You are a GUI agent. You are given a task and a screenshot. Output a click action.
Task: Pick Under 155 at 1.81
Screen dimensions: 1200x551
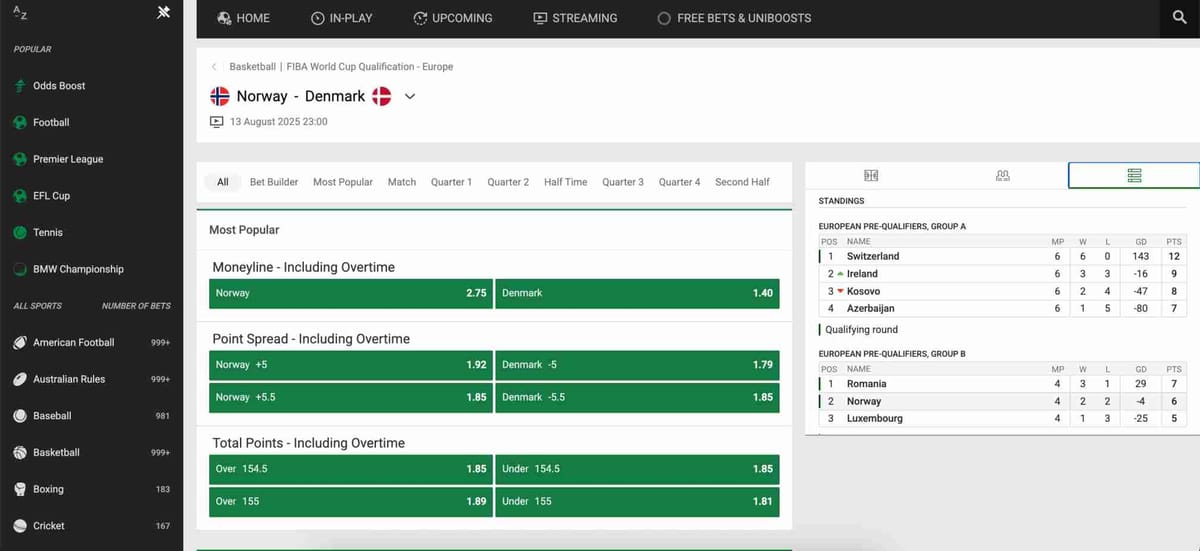pos(637,501)
